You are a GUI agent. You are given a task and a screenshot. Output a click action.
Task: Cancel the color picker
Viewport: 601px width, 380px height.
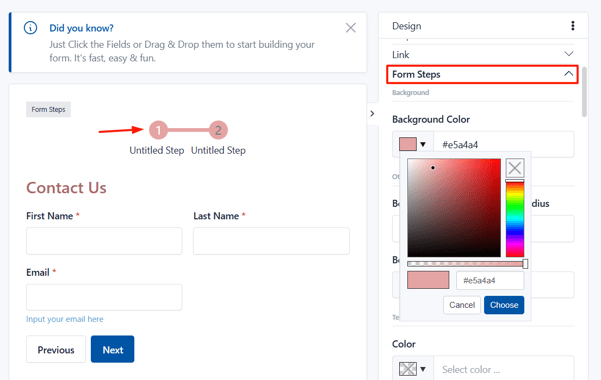click(x=462, y=305)
